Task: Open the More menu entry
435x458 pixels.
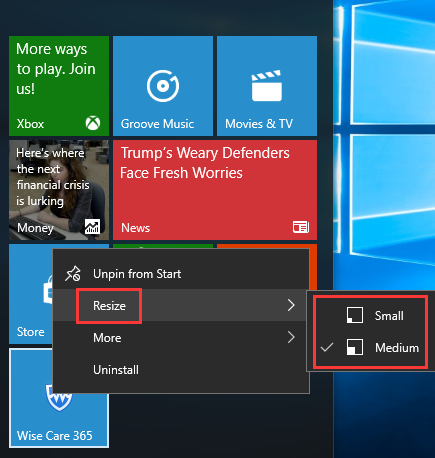Action: 181,338
